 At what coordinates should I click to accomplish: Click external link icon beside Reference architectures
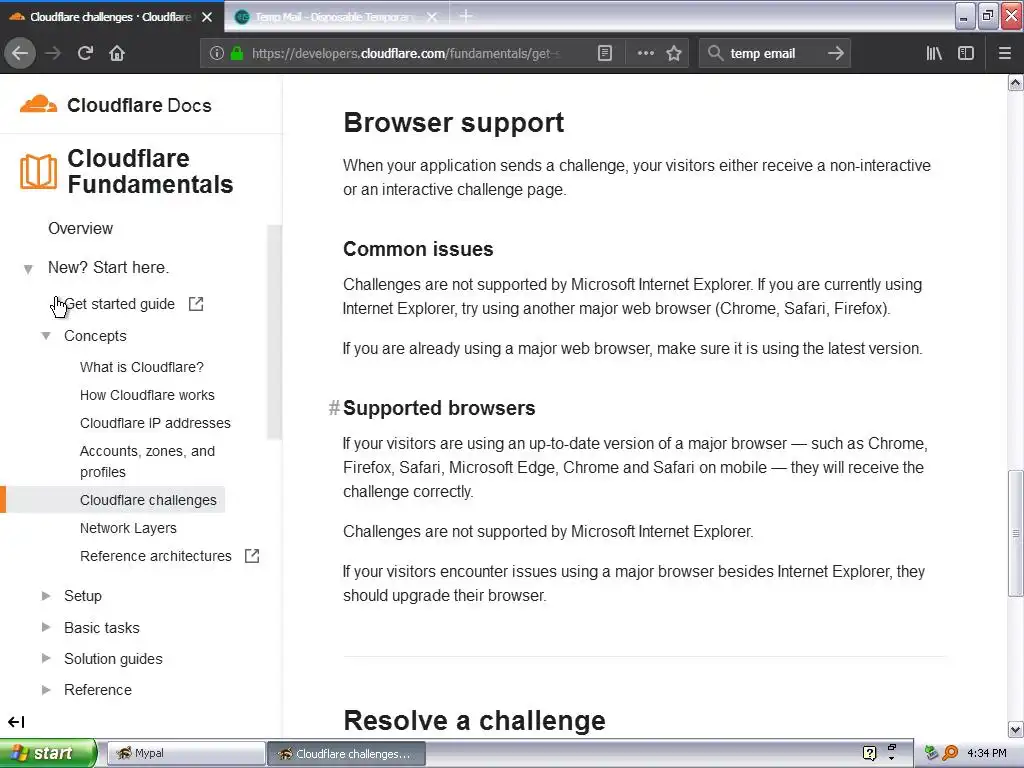pos(252,556)
